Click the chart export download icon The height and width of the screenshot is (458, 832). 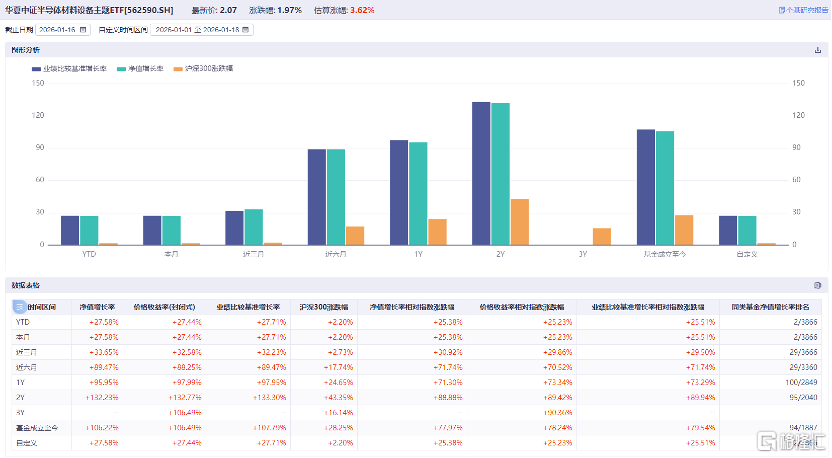[818, 50]
